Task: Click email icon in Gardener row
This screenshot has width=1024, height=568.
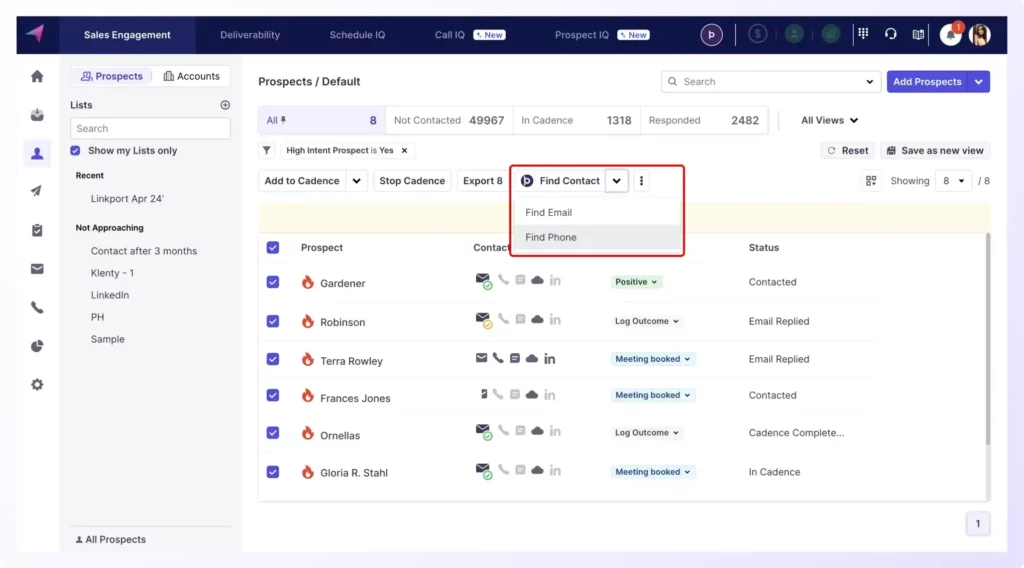Action: [x=483, y=281]
